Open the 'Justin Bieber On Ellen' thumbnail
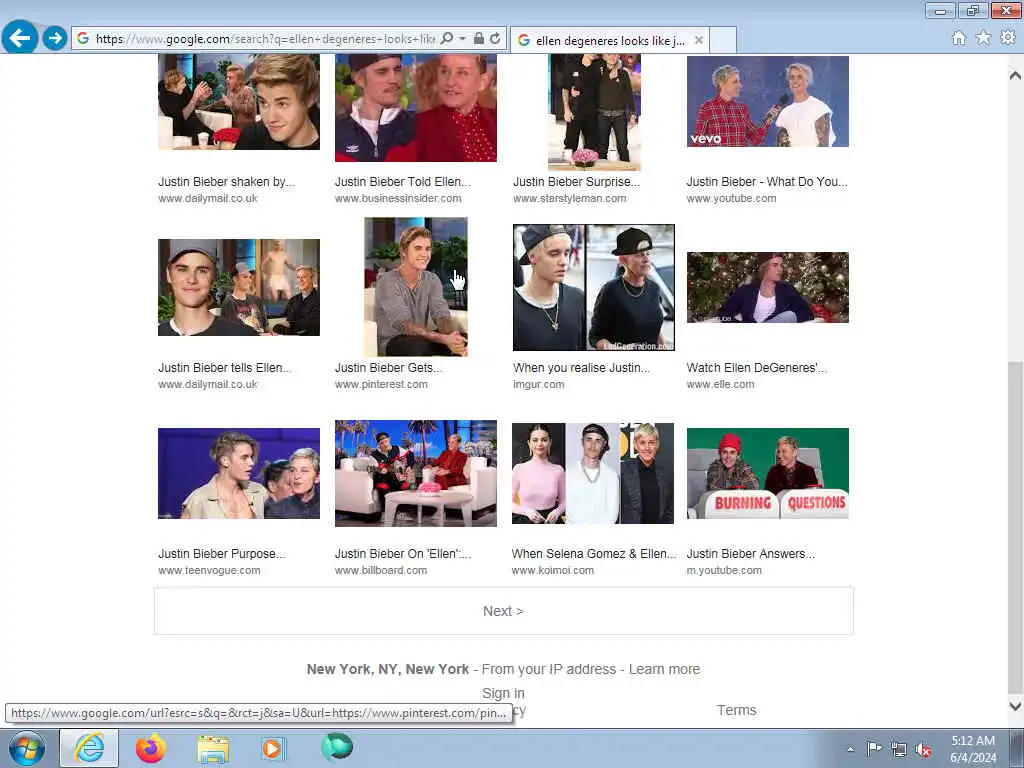 [x=416, y=473]
